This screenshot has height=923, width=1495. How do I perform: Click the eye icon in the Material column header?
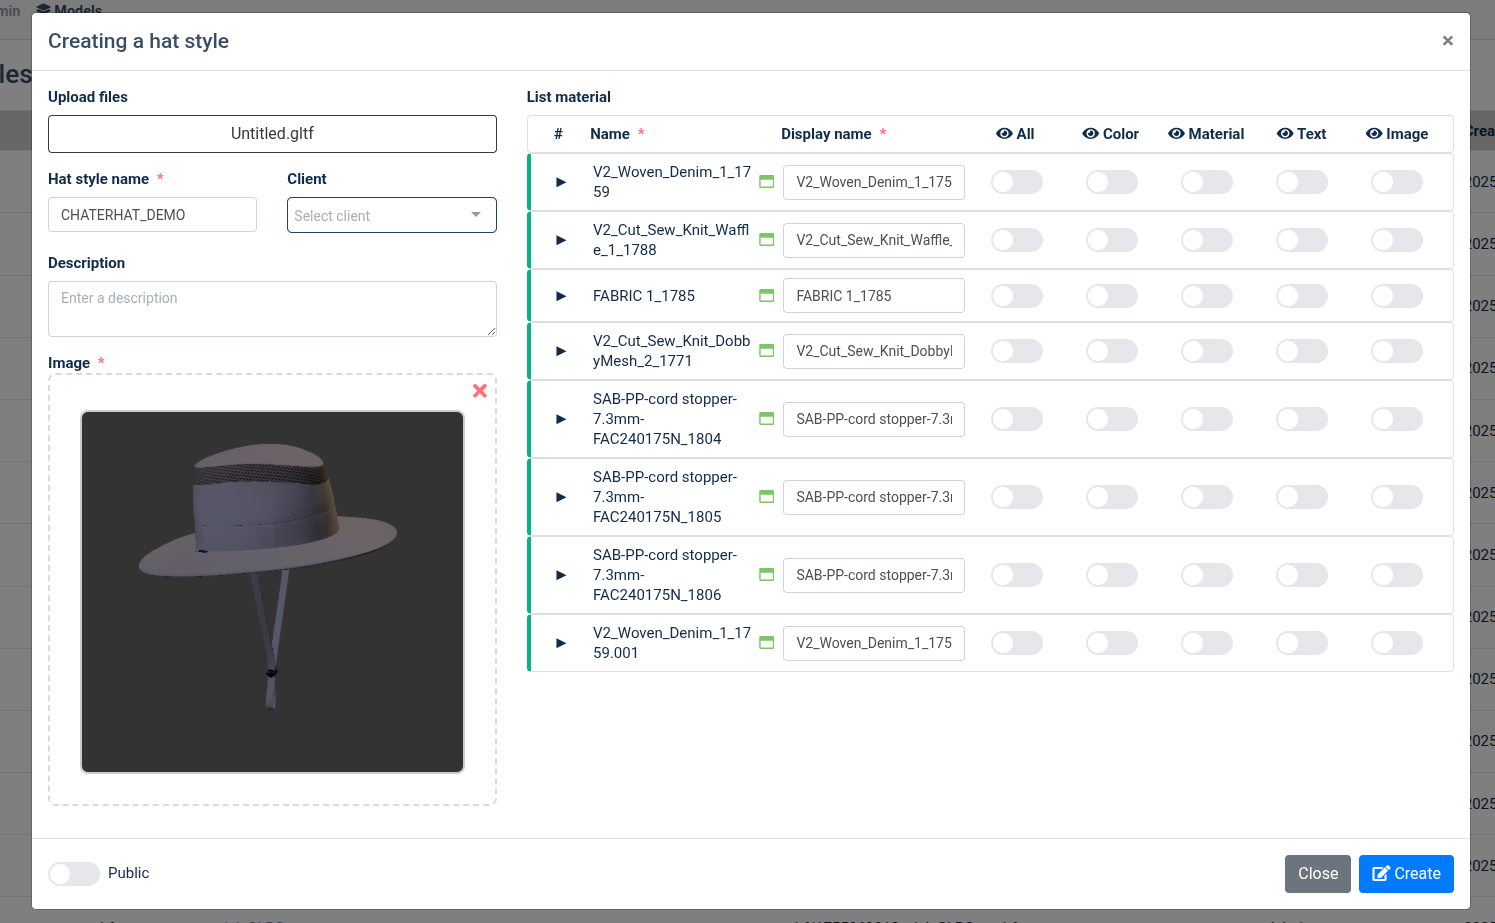tap(1176, 134)
